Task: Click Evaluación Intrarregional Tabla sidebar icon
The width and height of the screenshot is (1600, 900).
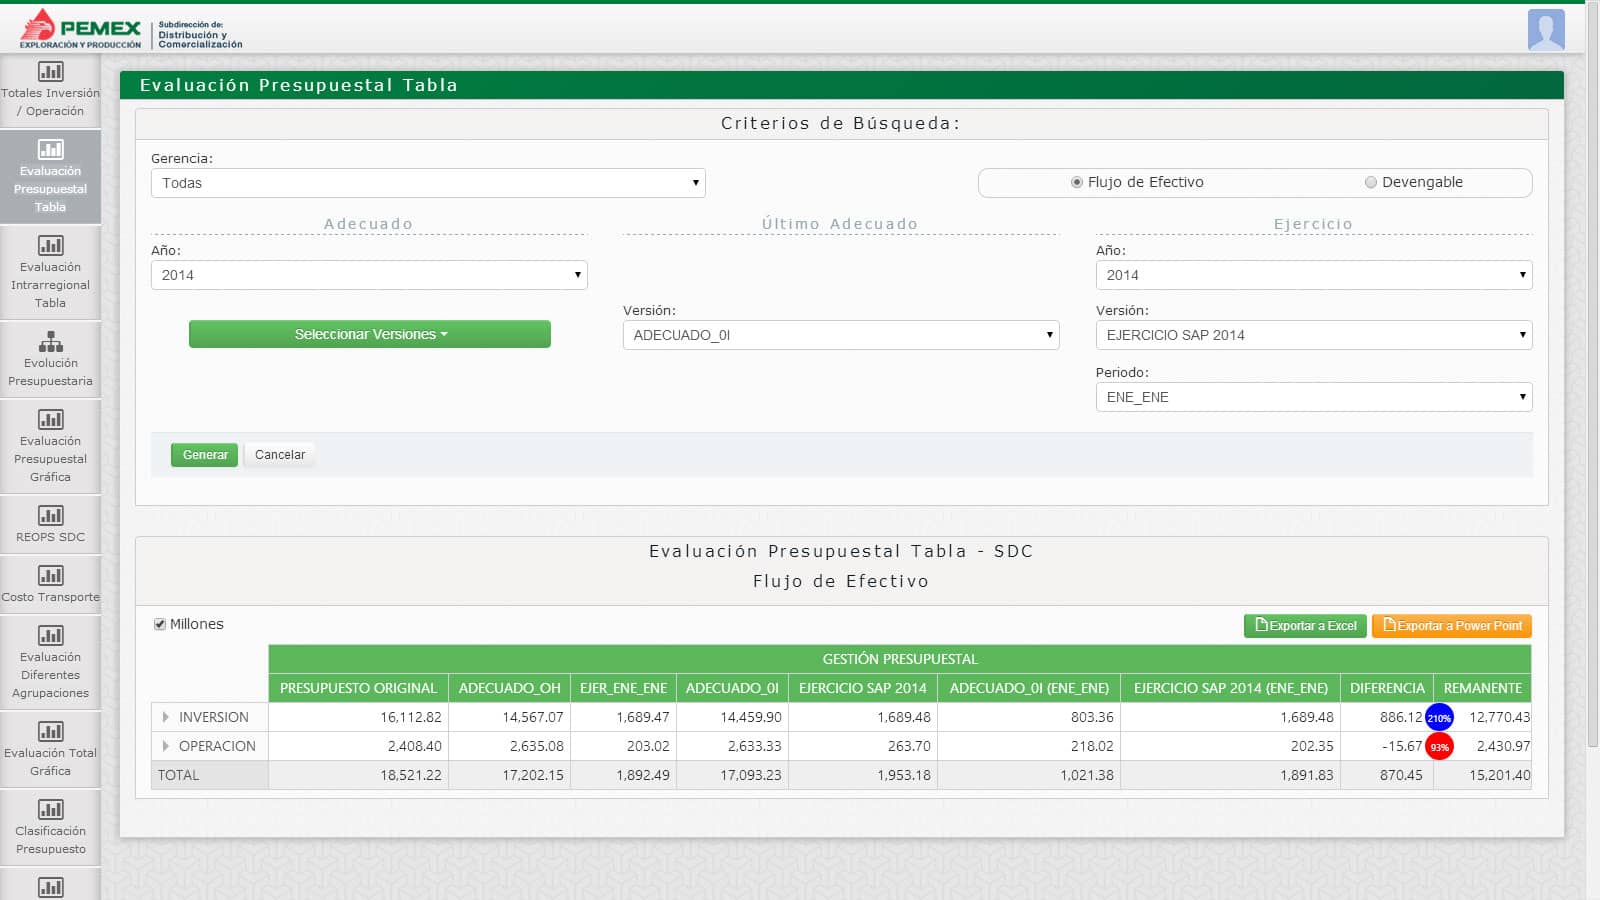Action: point(50,246)
